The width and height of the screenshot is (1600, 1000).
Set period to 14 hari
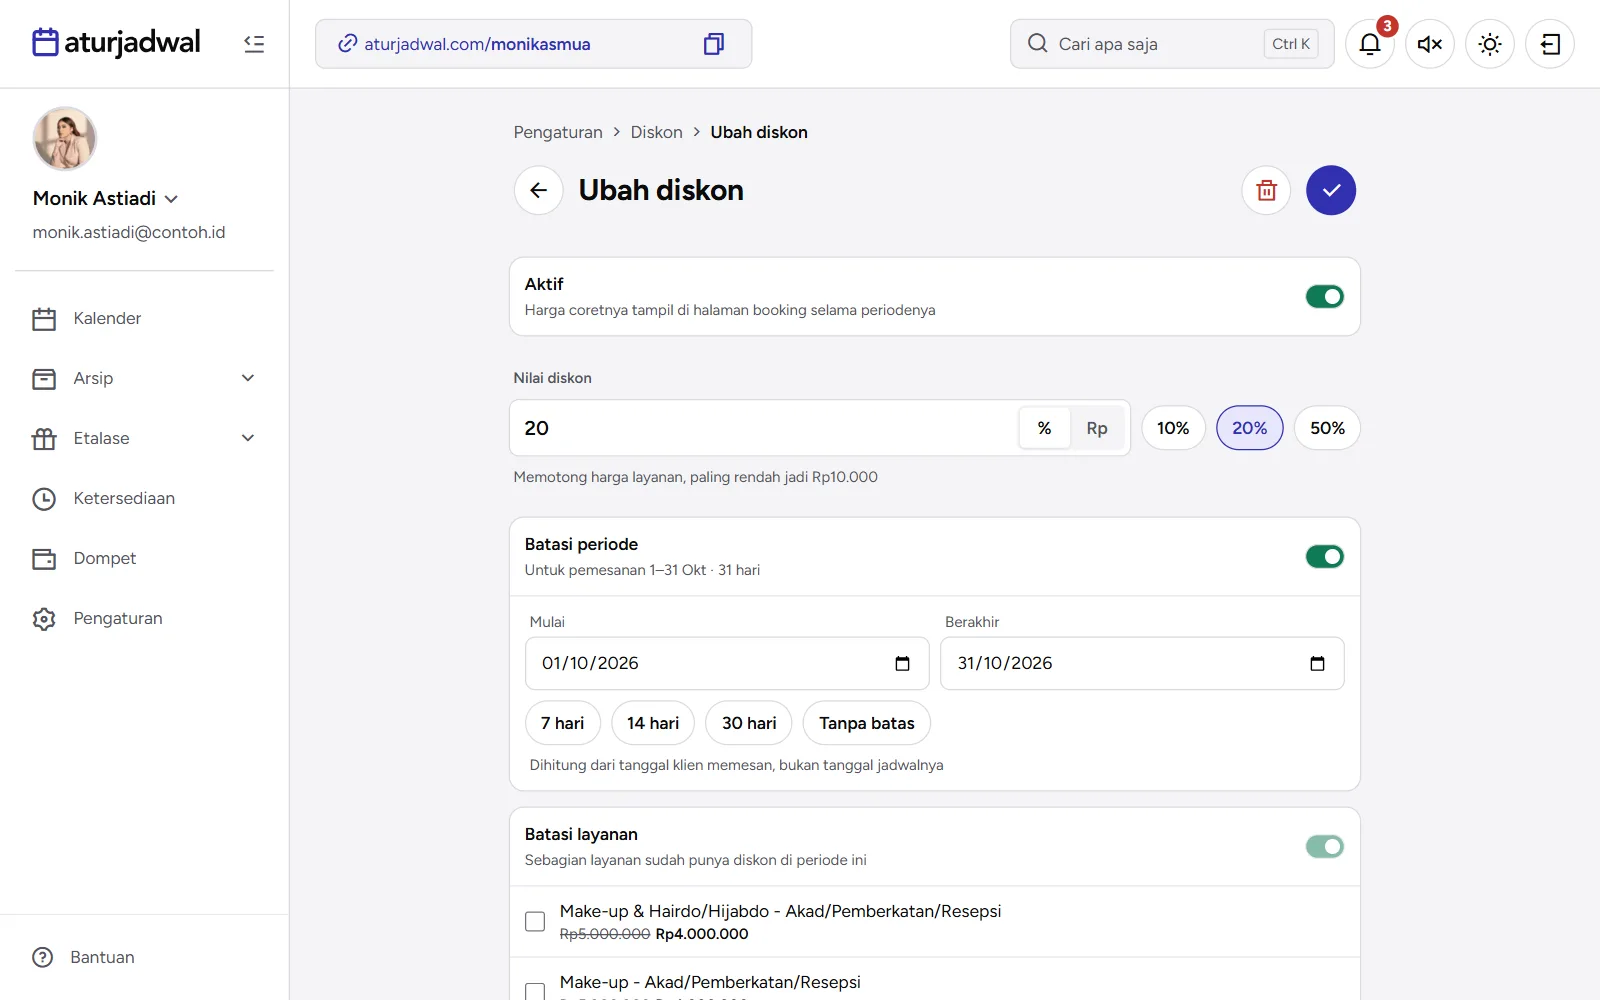[x=653, y=723]
